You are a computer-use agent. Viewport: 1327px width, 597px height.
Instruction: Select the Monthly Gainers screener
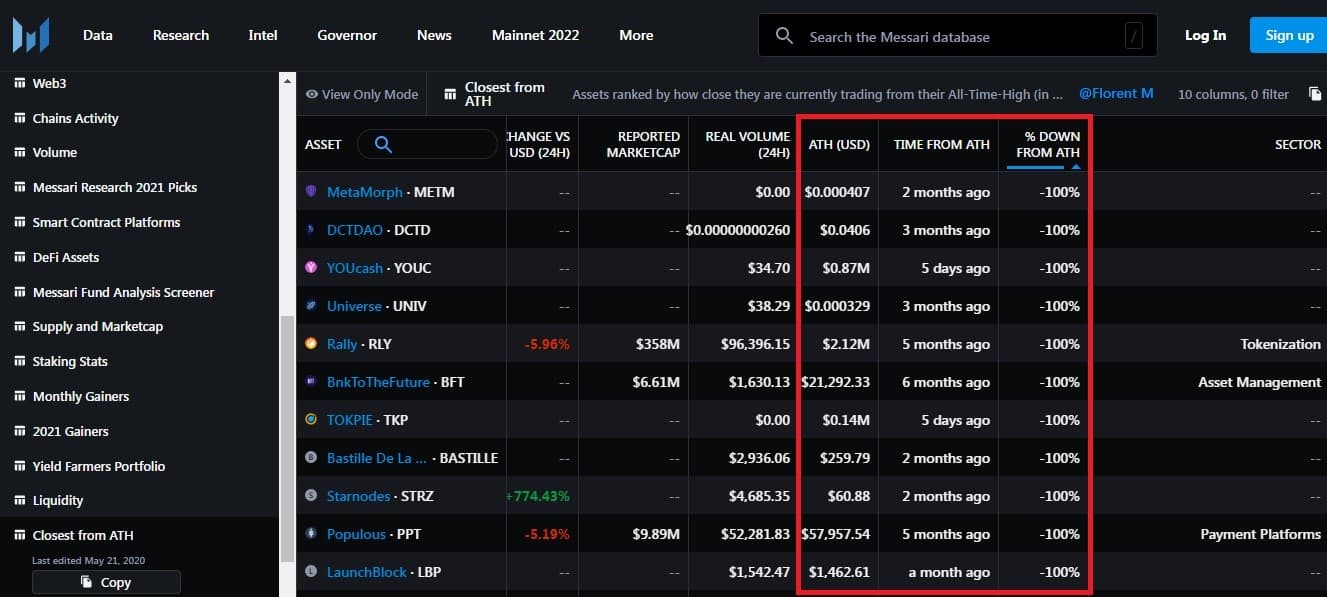coord(81,396)
